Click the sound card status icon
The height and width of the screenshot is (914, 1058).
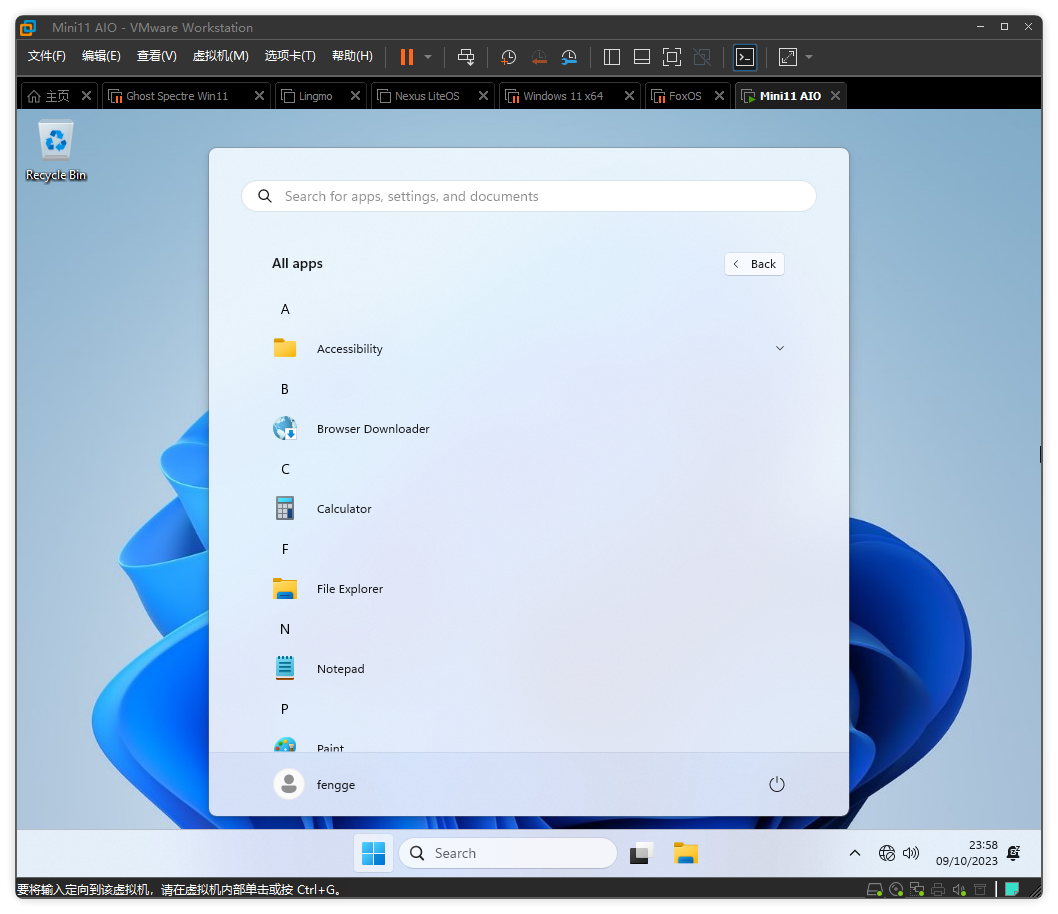(x=959, y=889)
